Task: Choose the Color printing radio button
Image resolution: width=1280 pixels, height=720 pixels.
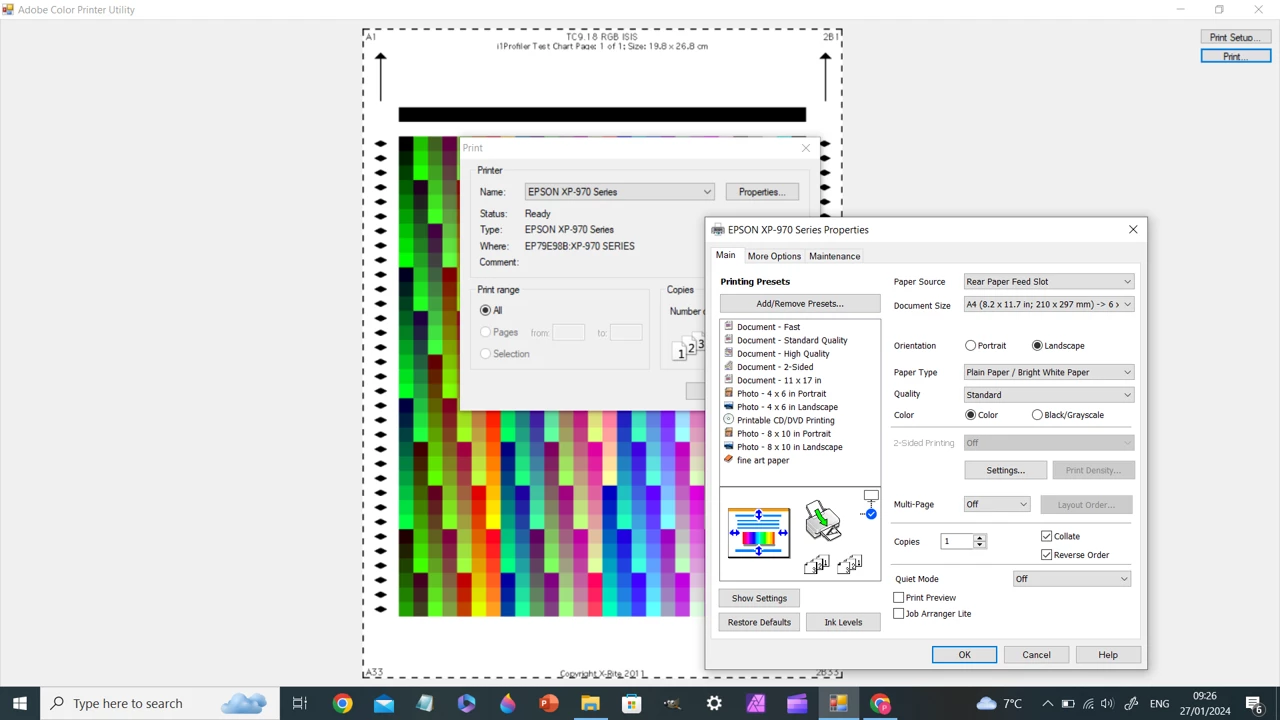Action: [x=970, y=415]
